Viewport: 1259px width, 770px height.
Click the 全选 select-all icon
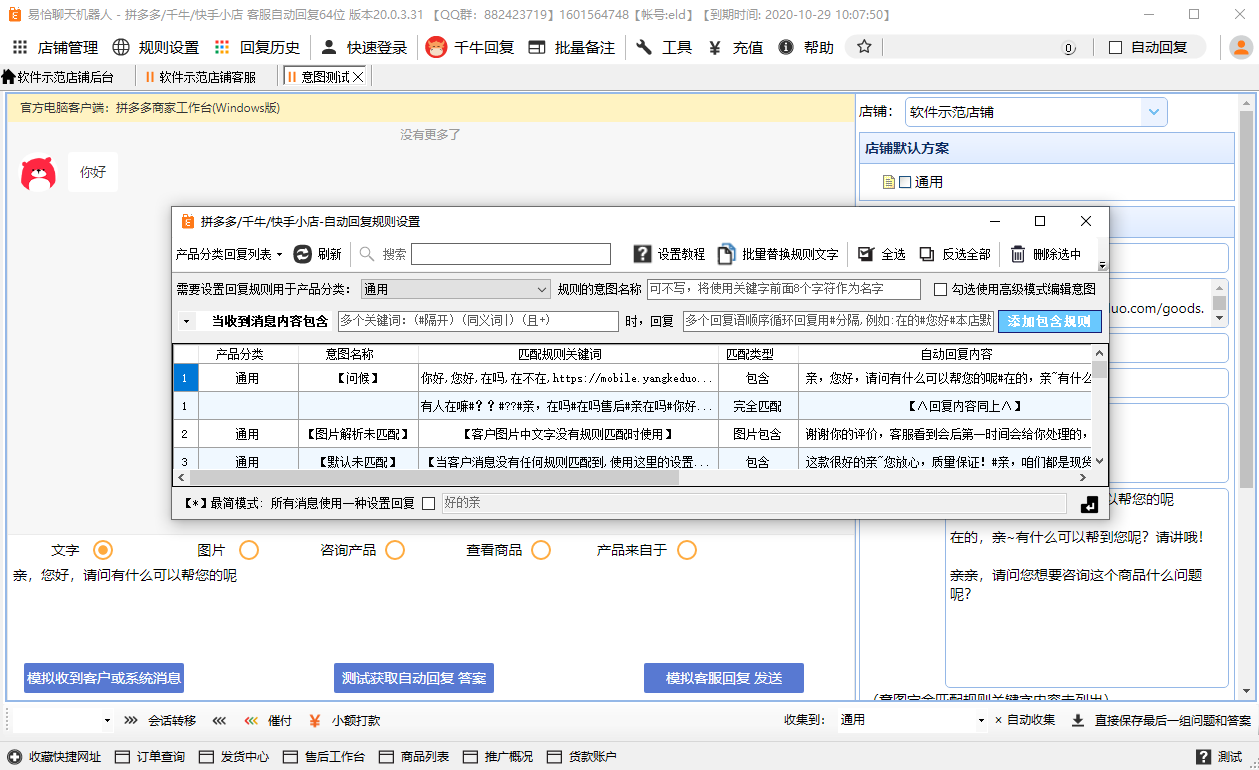pos(866,254)
